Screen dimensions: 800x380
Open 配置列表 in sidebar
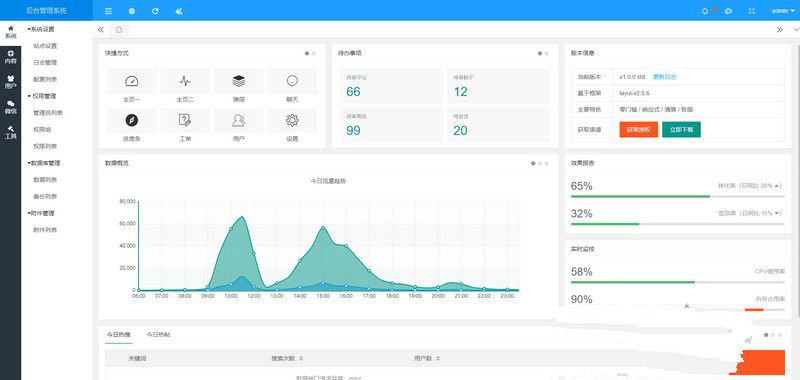pyautogui.click(x=45, y=80)
